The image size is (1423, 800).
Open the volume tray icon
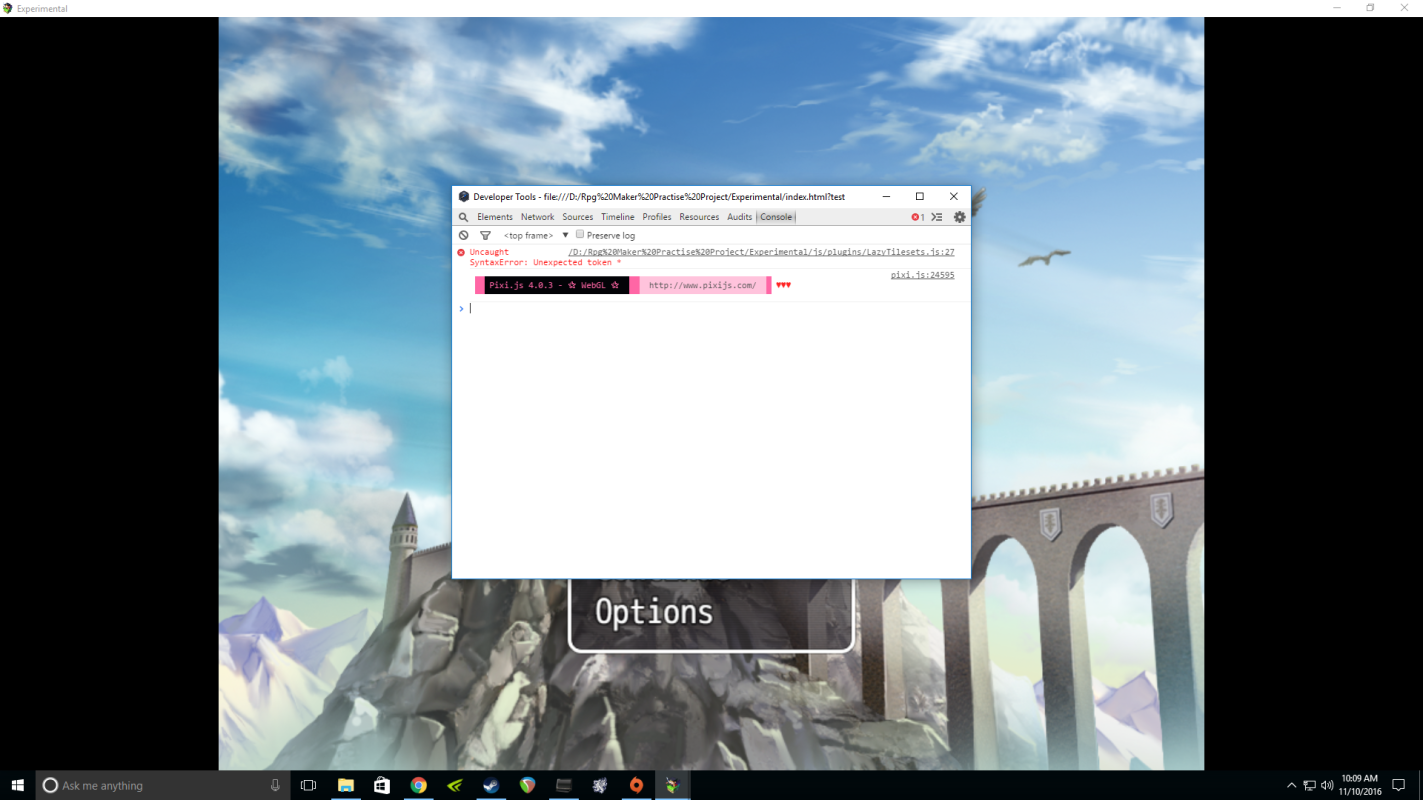1327,785
